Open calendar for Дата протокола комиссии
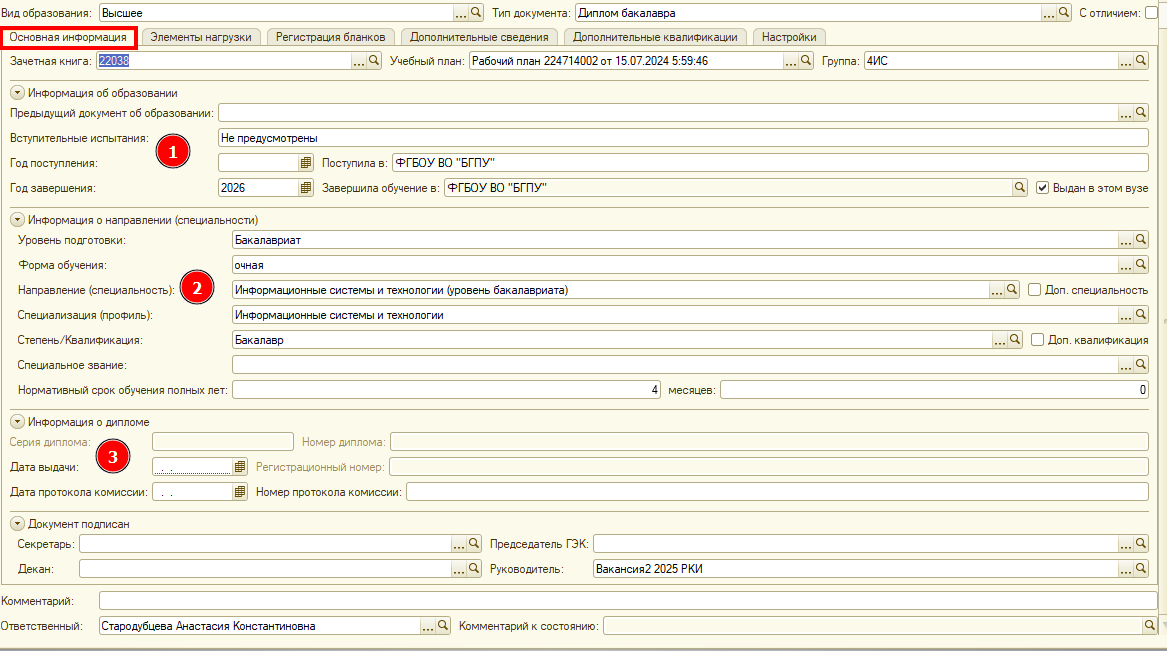Screen dimensions: 1167x651 point(239,491)
